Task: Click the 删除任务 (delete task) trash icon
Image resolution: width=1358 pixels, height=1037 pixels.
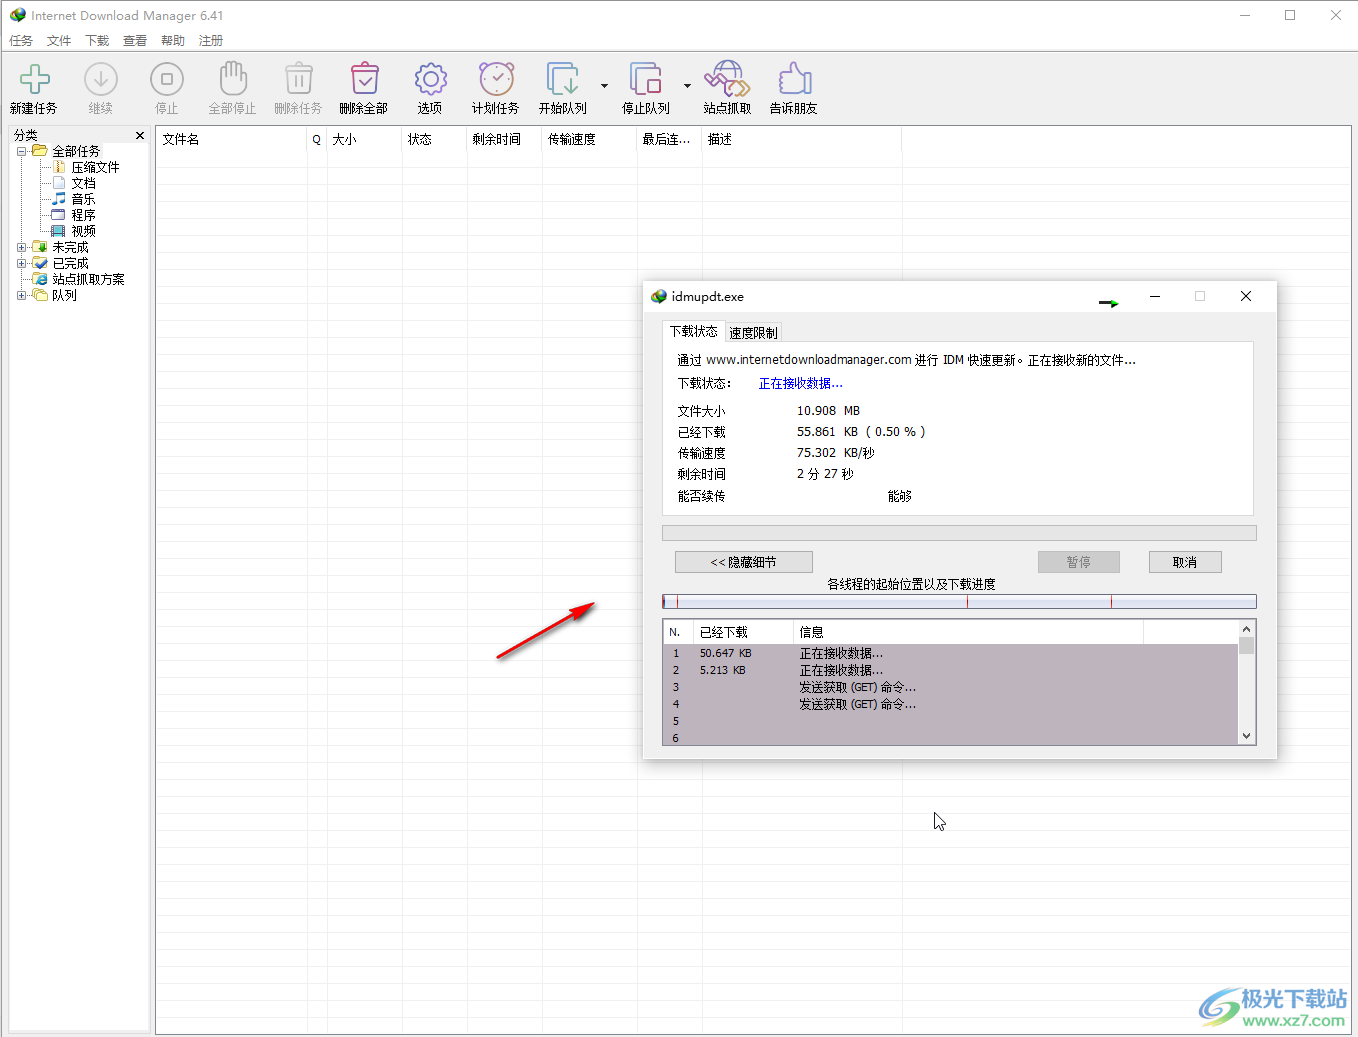Action: click(x=298, y=79)
